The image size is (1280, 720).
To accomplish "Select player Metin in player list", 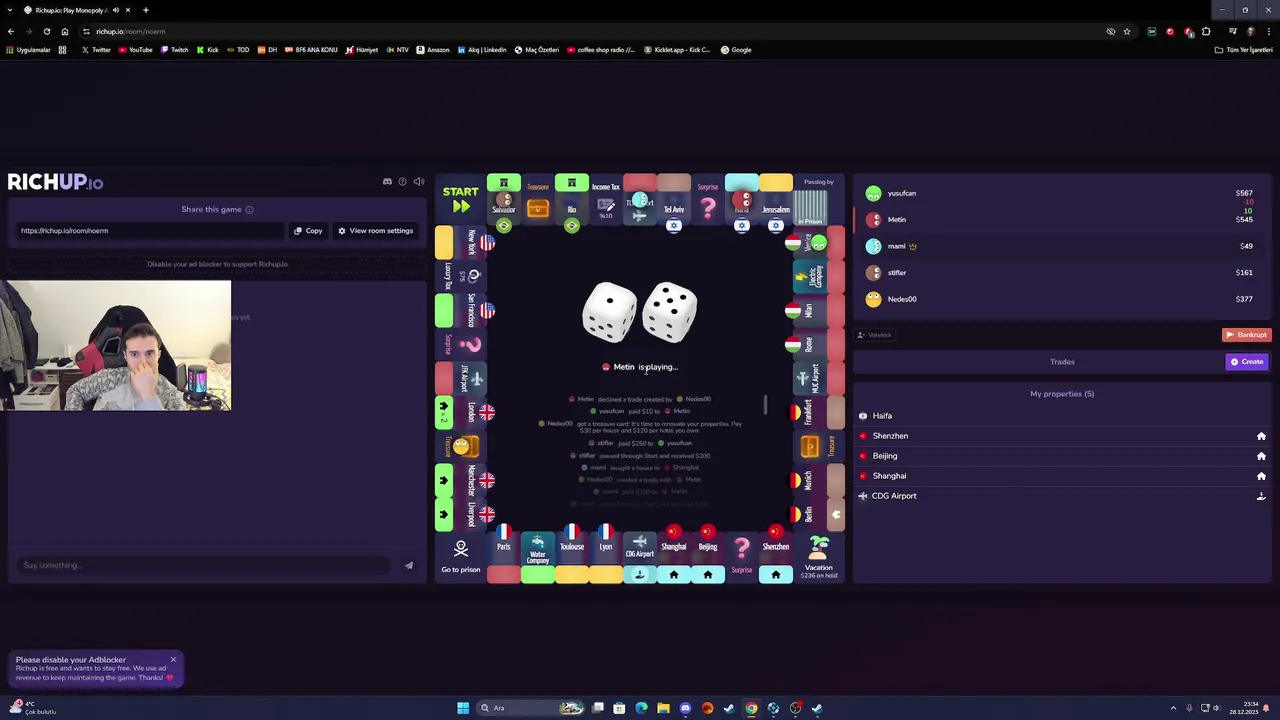I will (x=1060, y=220).
